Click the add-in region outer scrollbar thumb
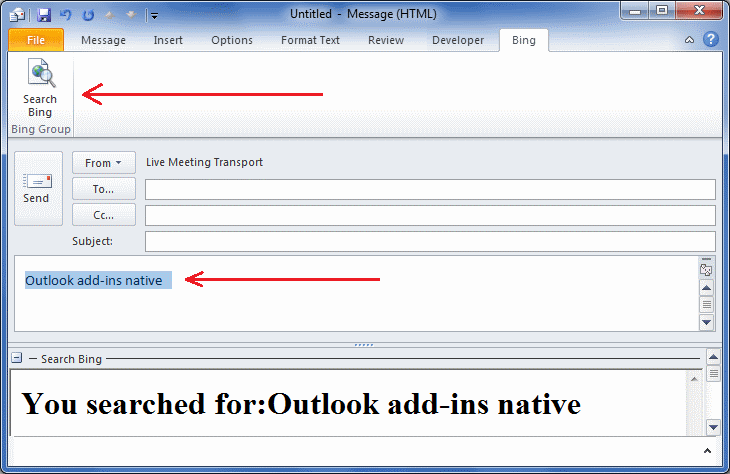 coord(713,373)
